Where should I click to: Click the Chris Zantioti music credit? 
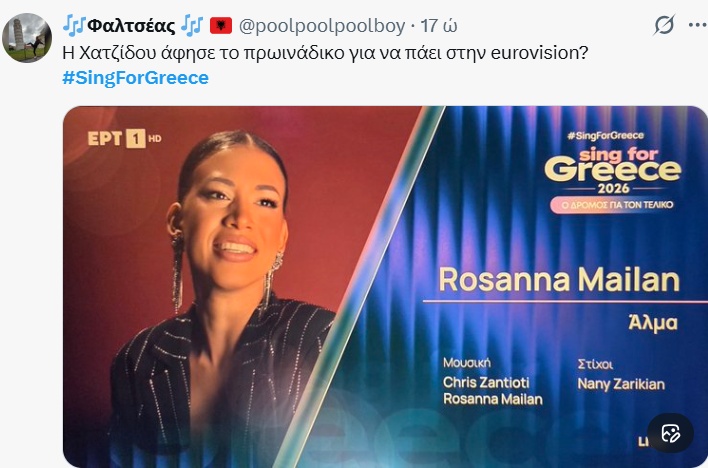pos(487,382)
